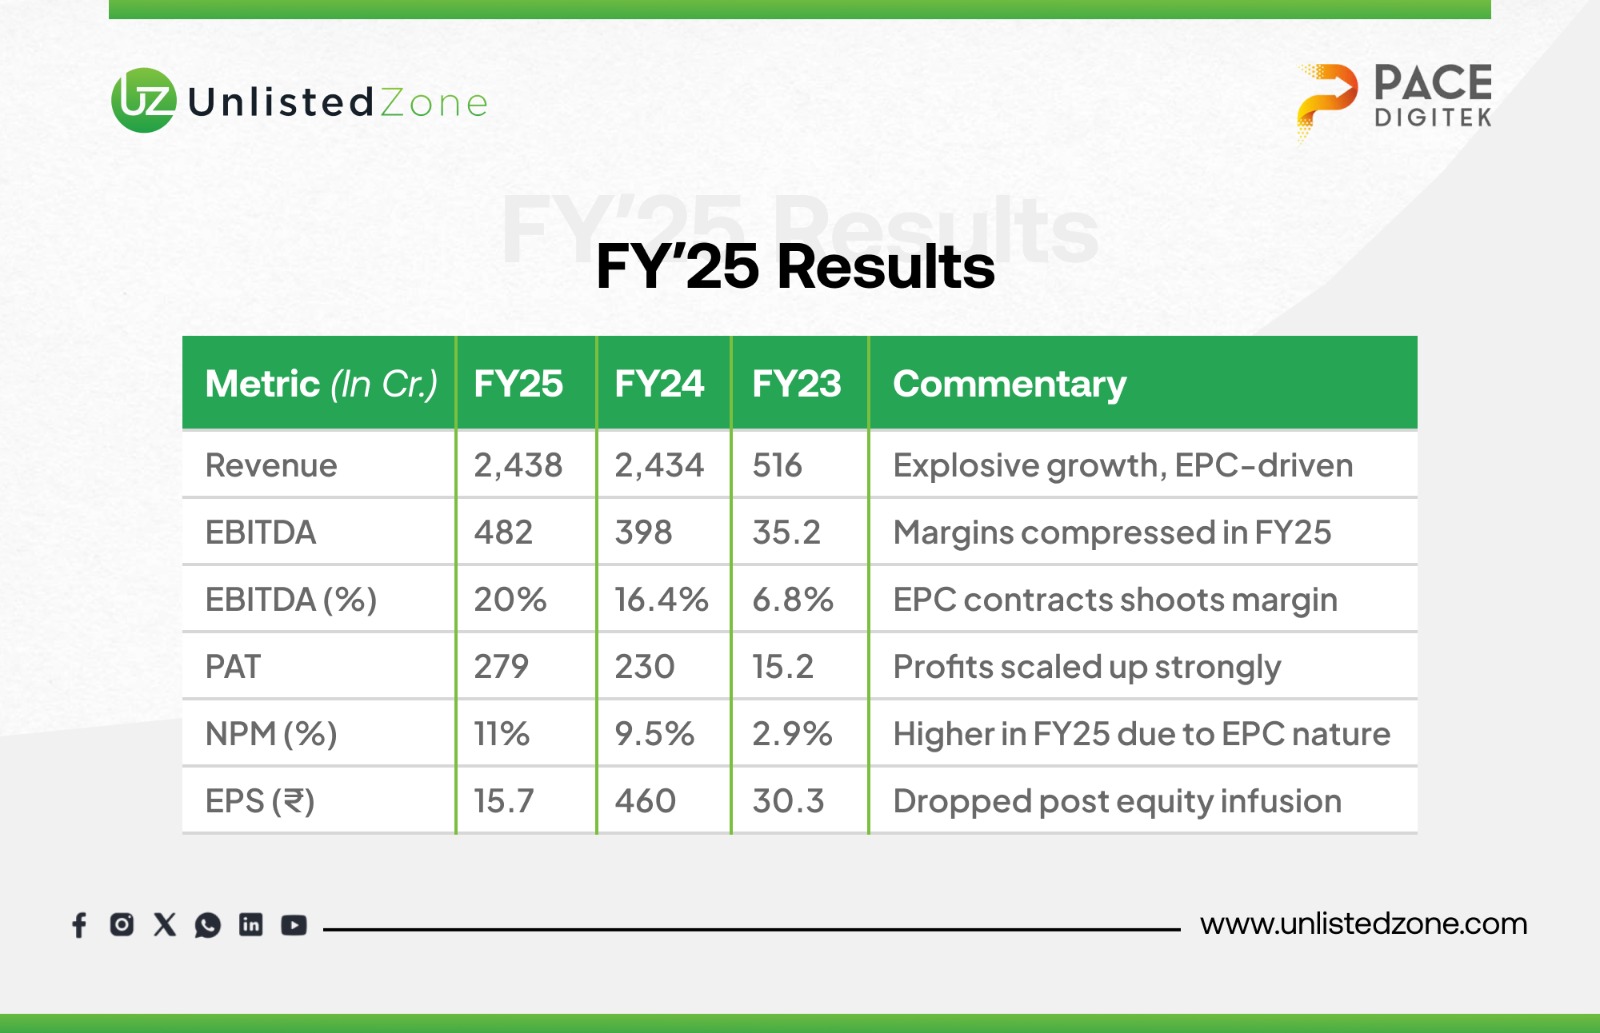The image size is (1600, 1033).
Task: Click the Commentary column header
Action: pos(1009,384)
